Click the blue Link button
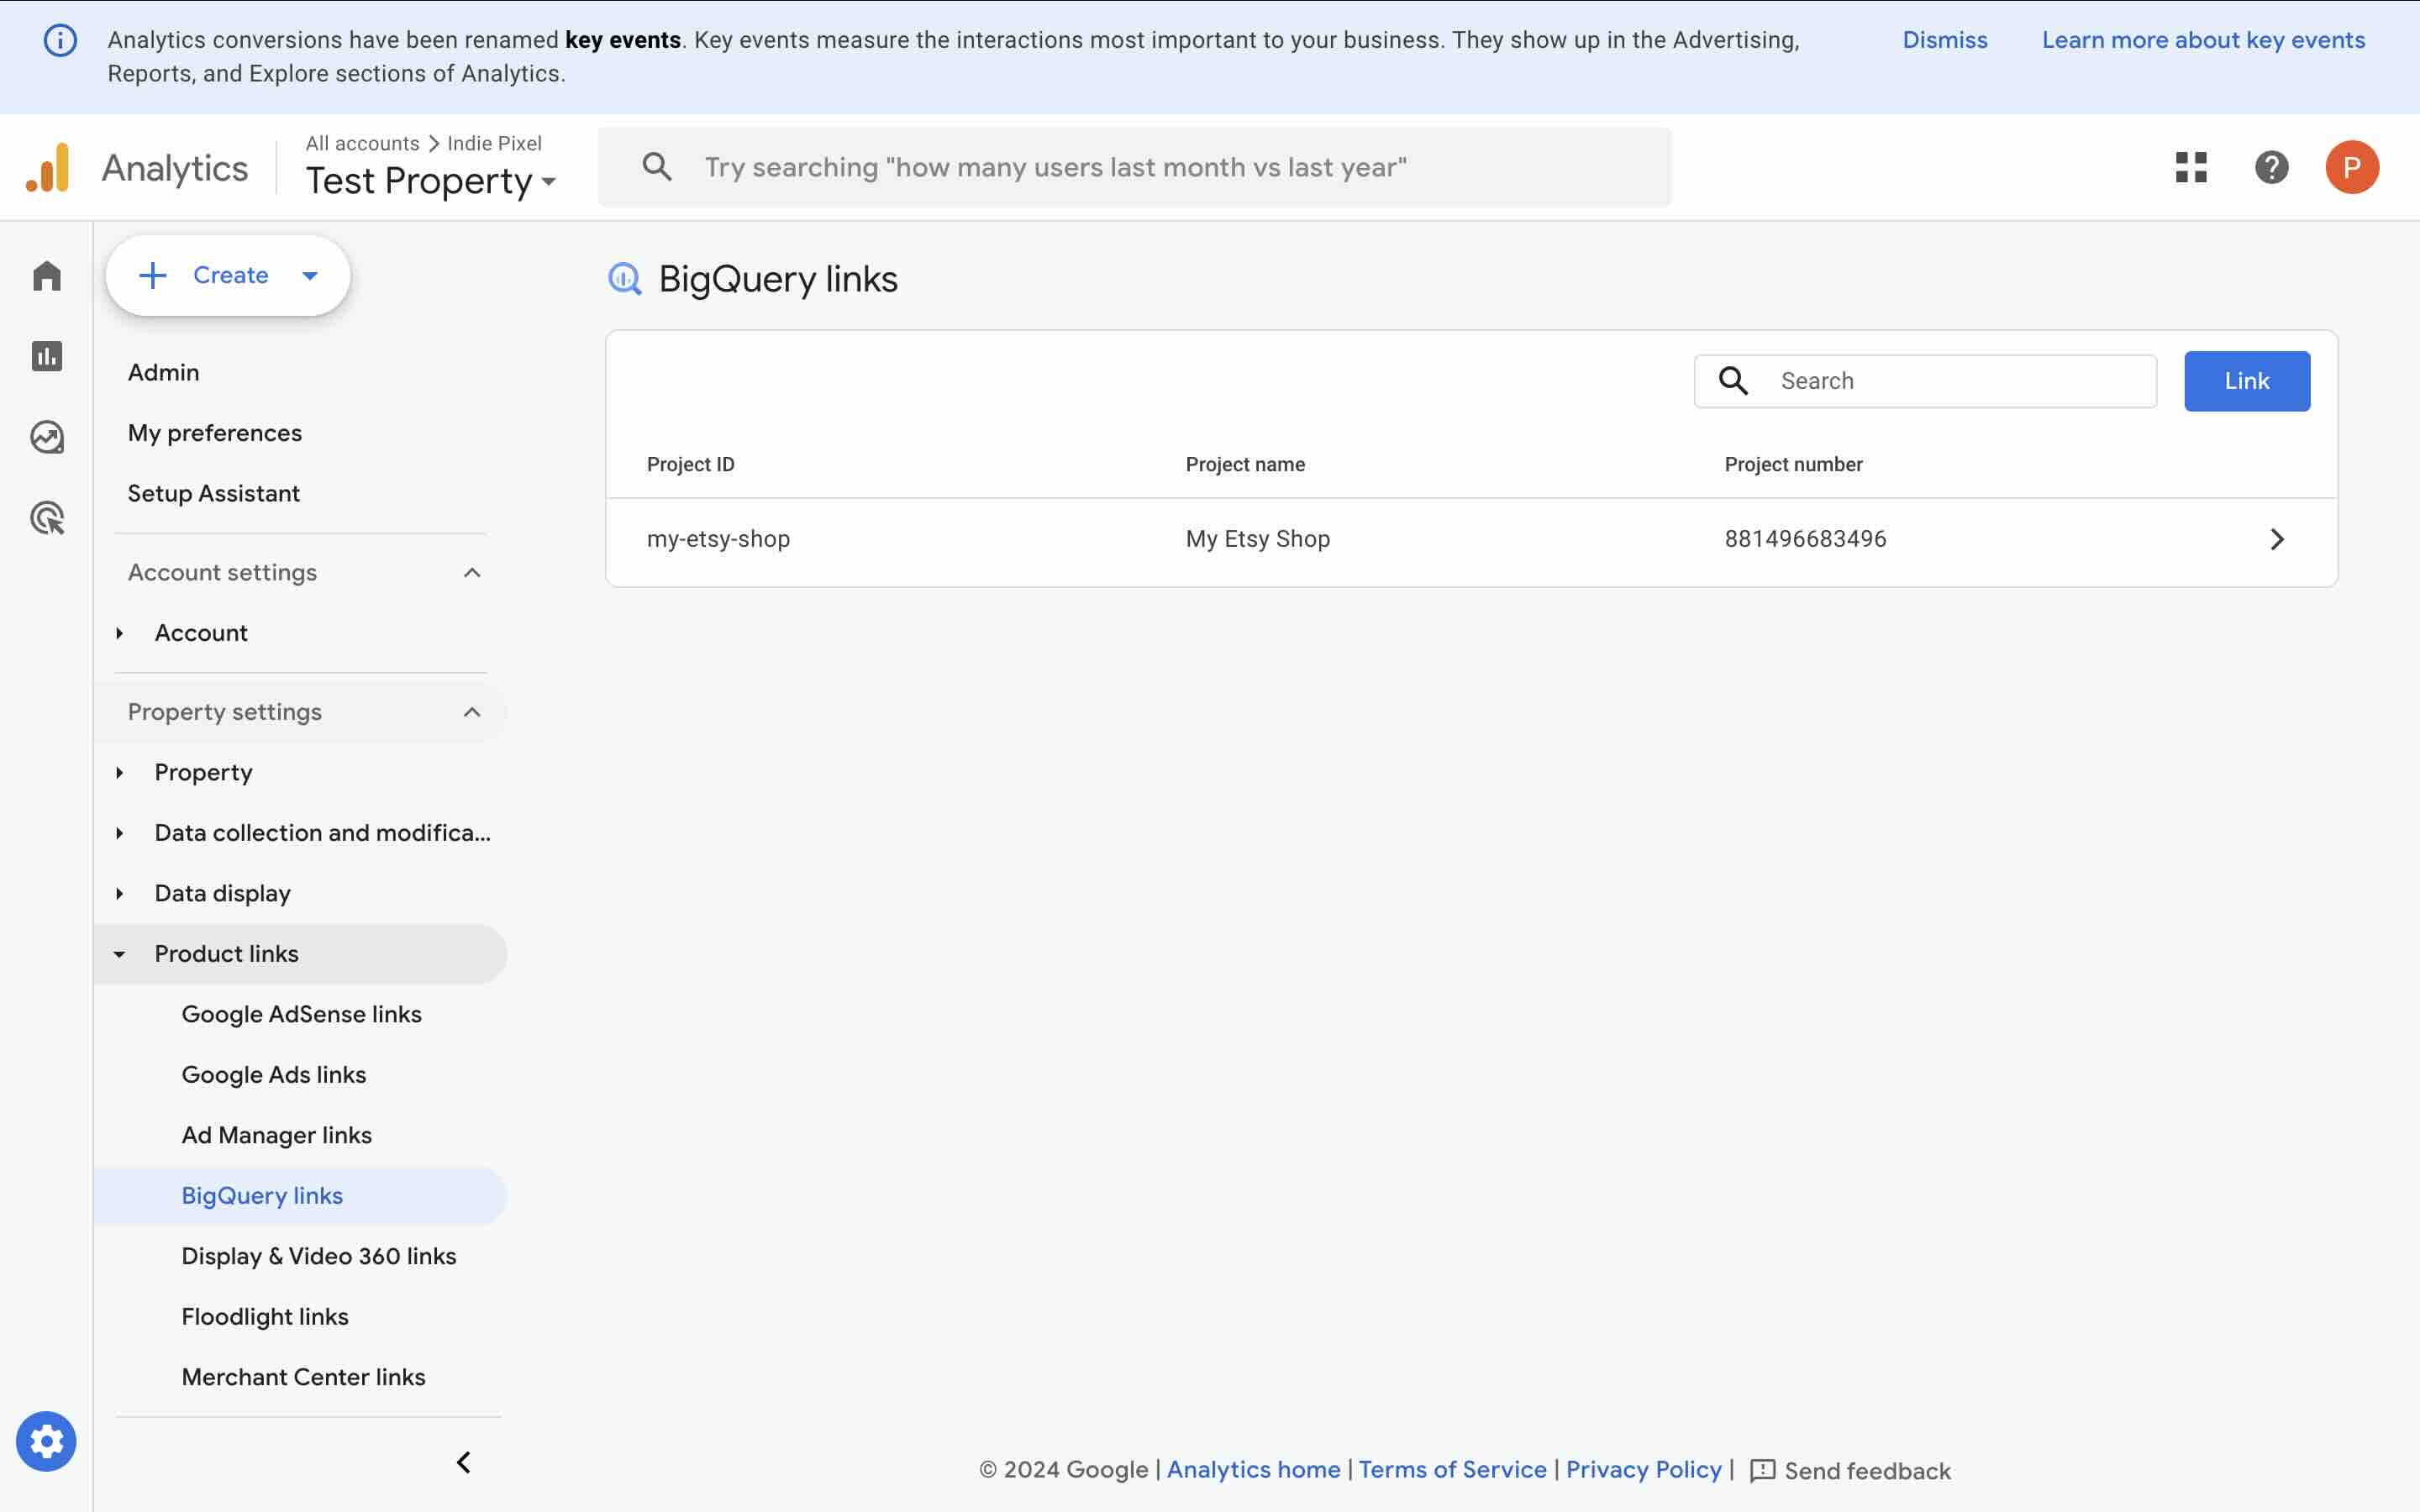This screenshot has height=1512, width=2420. 2246,381
